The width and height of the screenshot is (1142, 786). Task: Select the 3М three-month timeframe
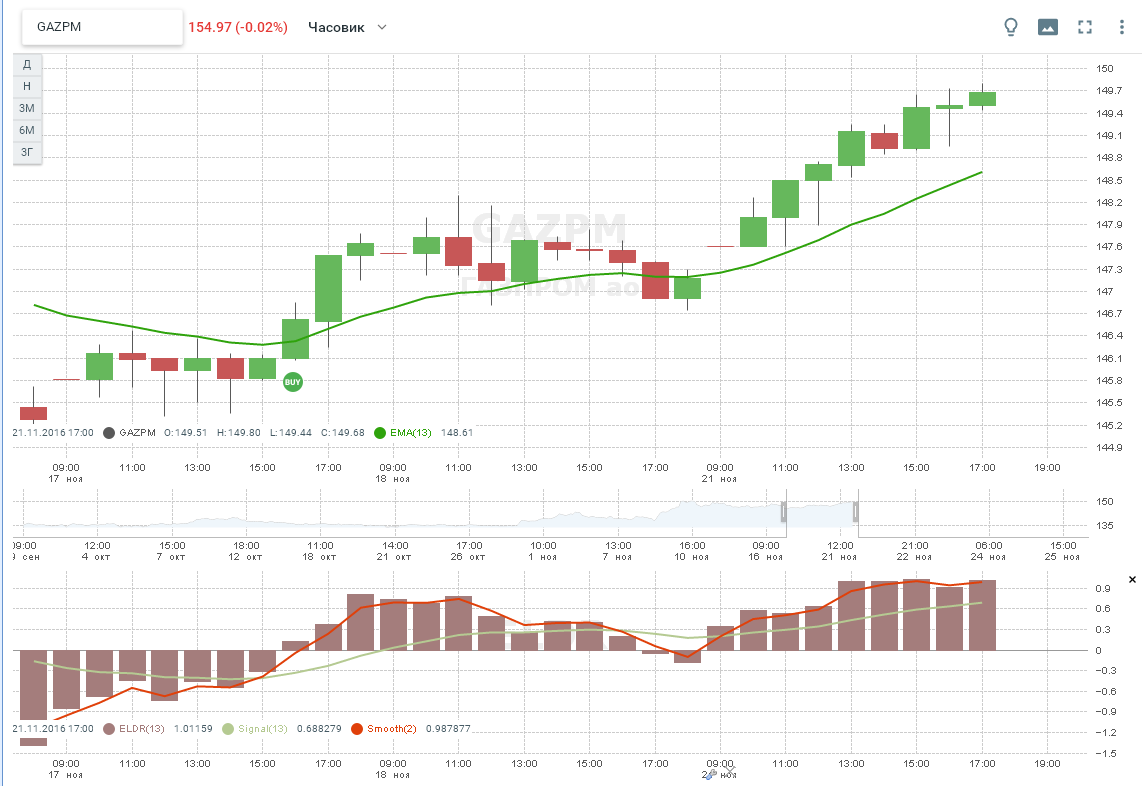(27, 108)
